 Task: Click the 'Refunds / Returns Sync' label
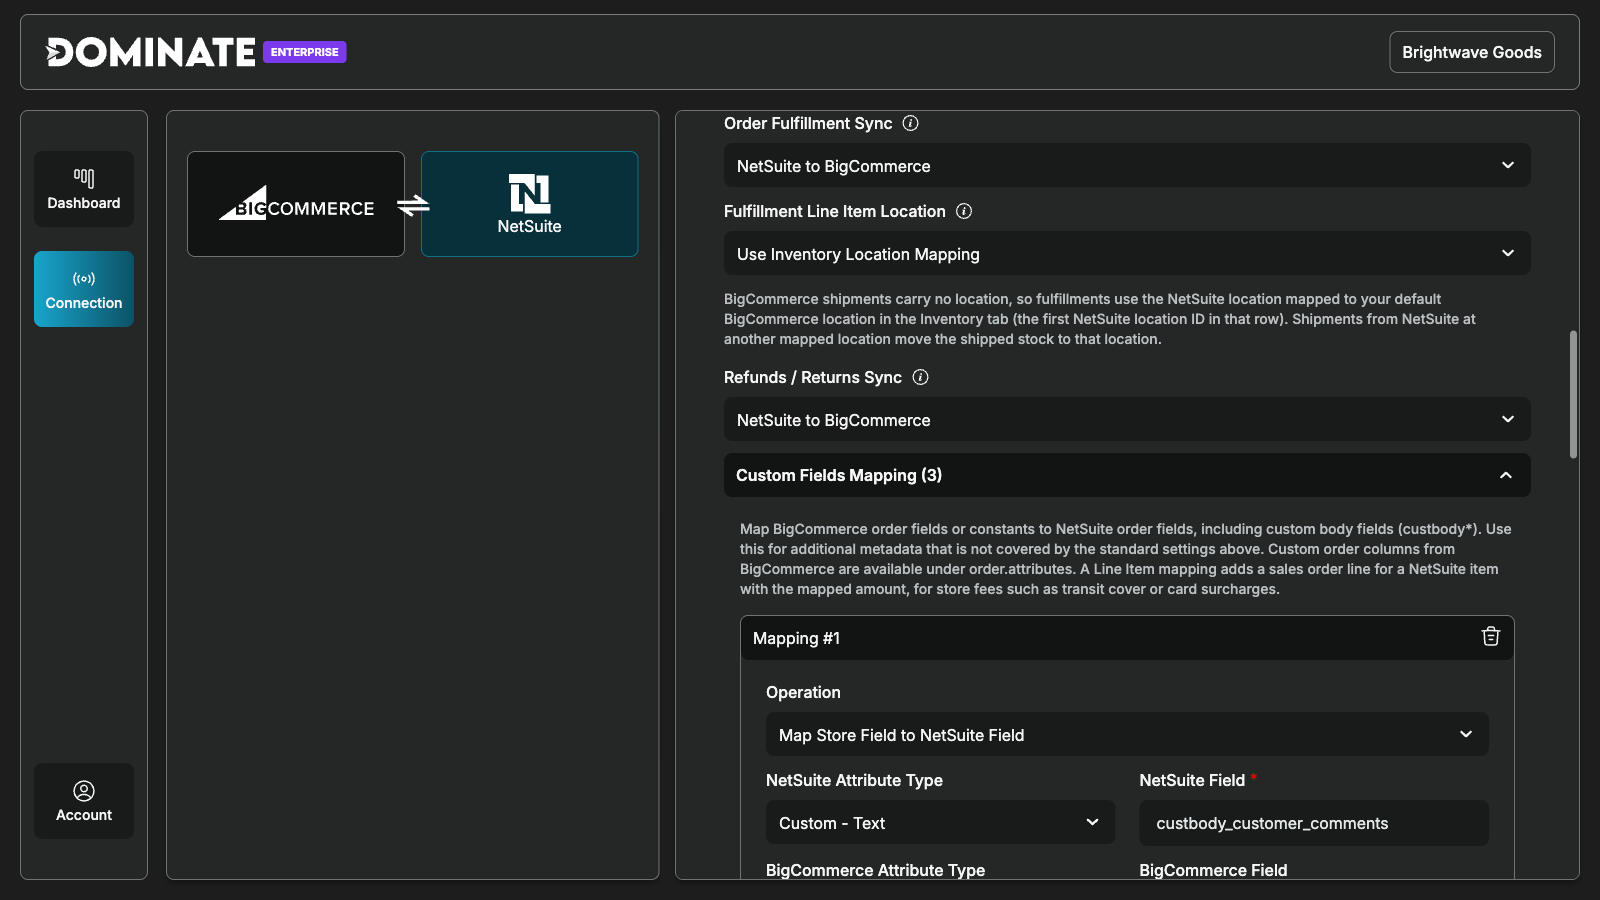tap(813, 377)
